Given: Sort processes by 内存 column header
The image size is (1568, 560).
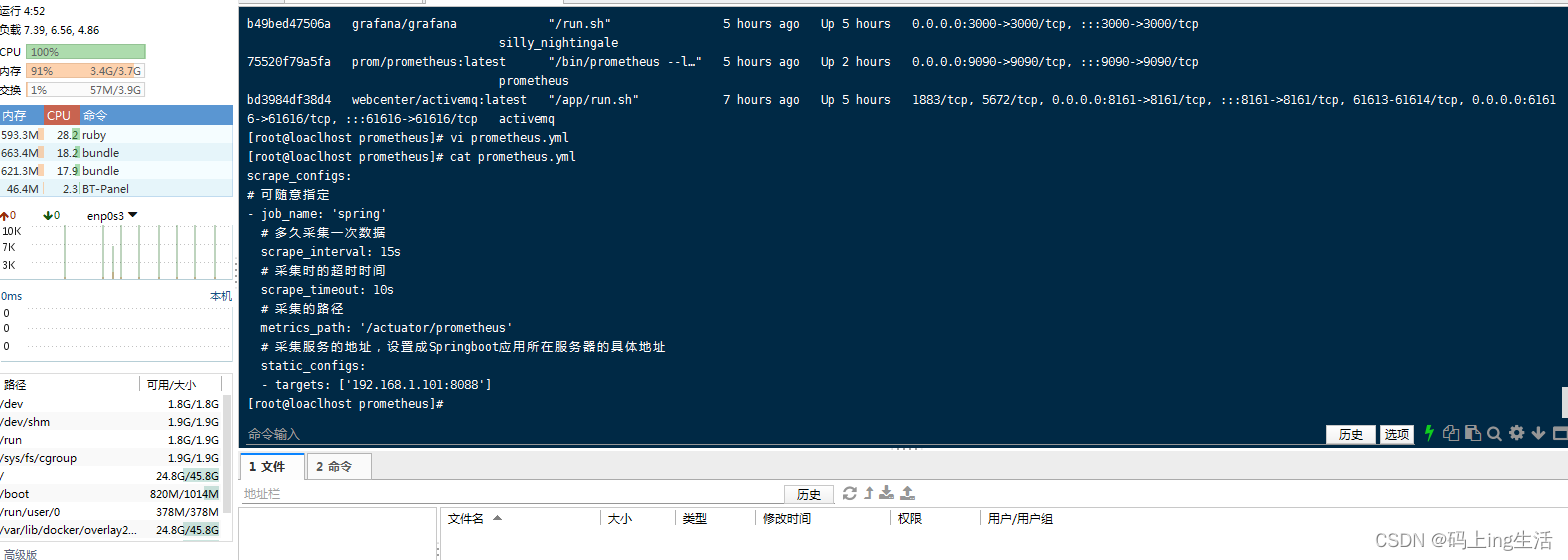Looking at the screenshot, I should click(x=21, y=115).
